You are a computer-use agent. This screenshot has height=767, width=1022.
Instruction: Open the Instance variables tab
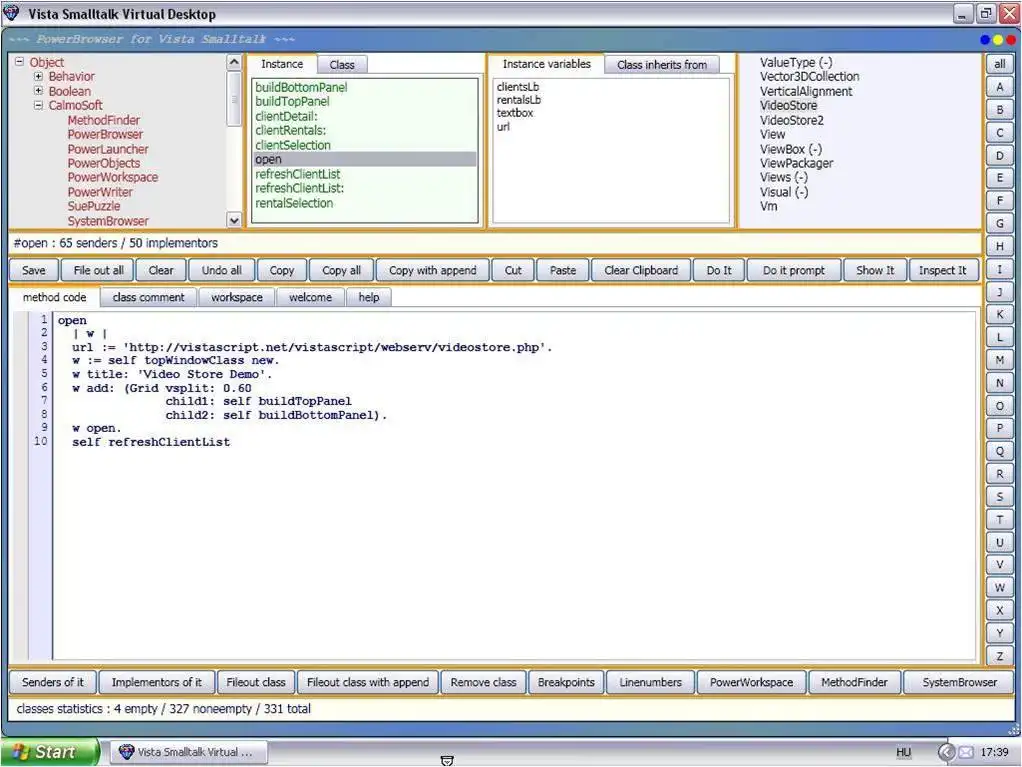[546, 64]
